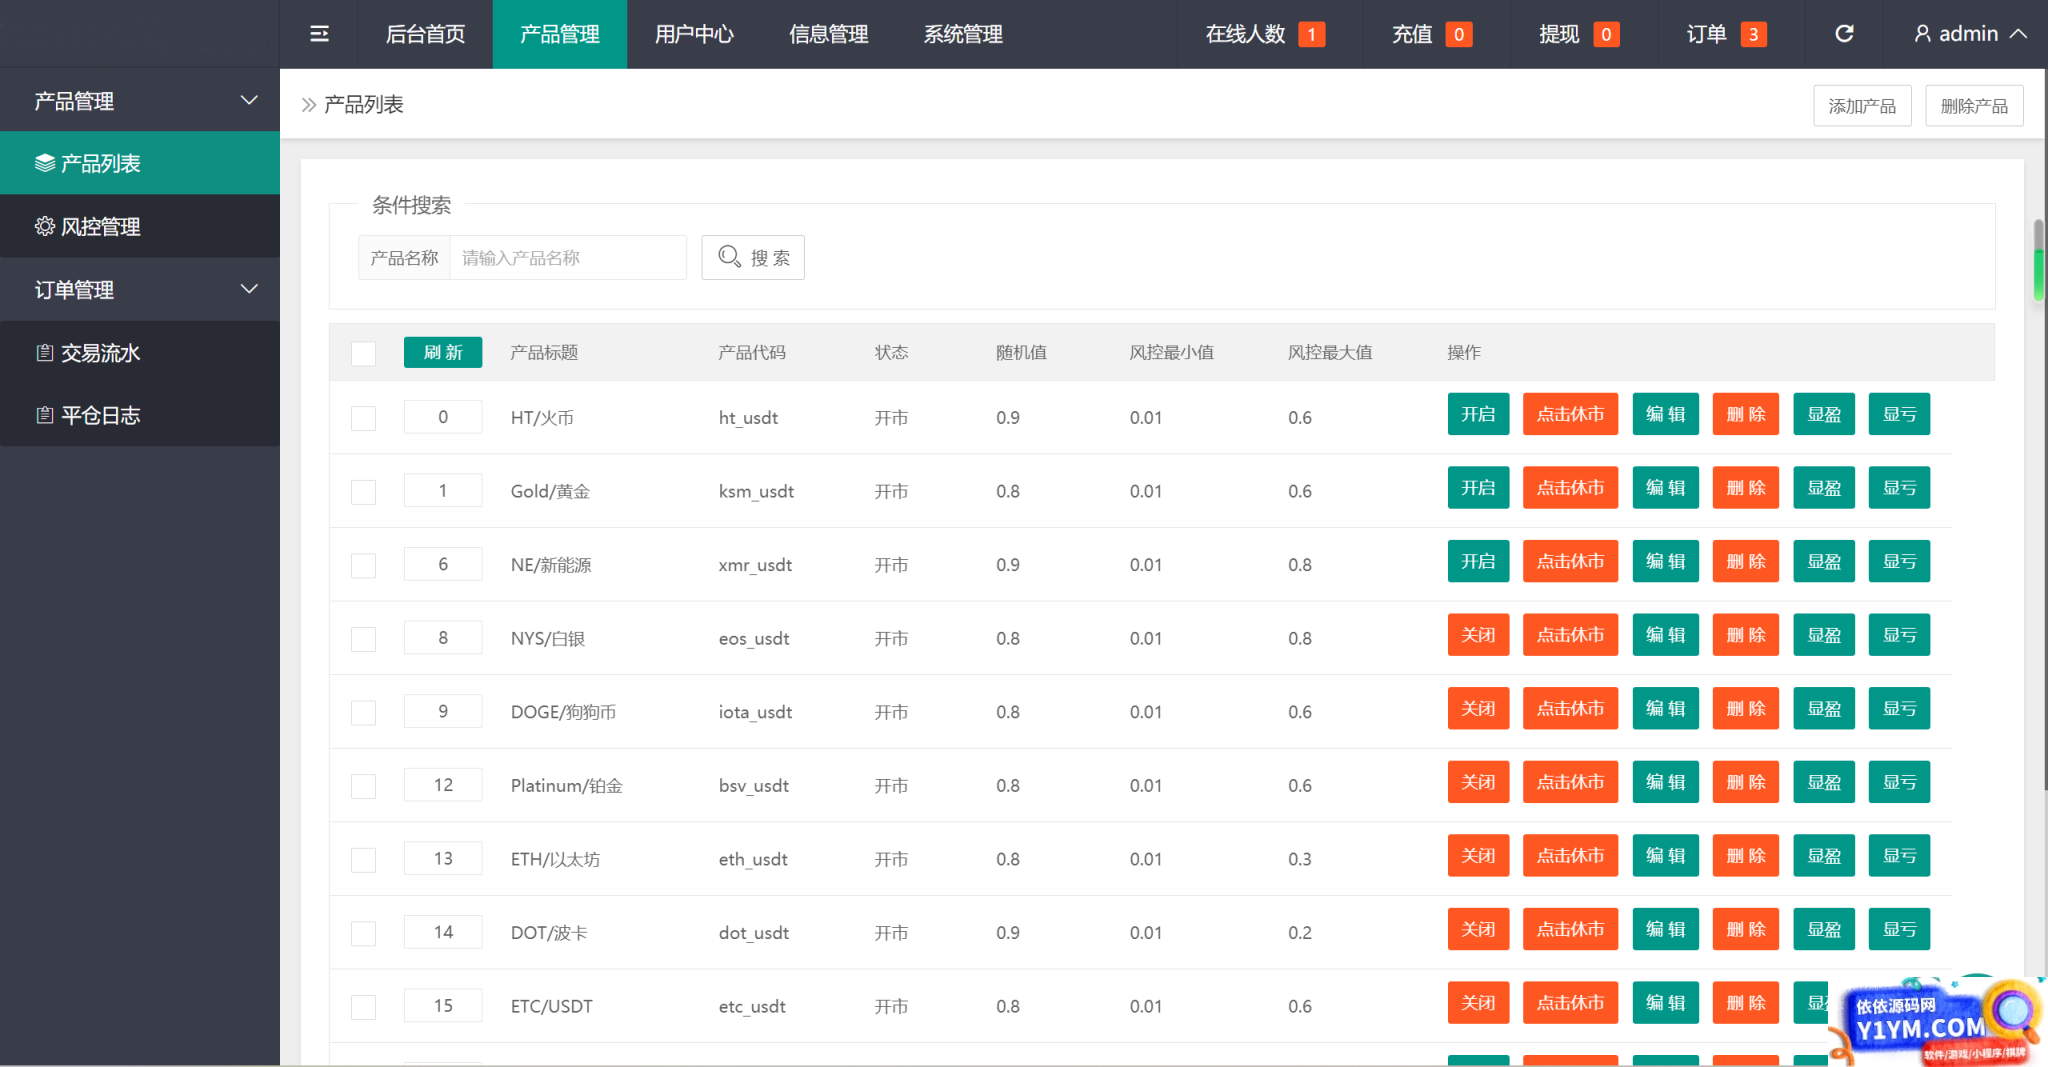Click 关闭 for ETH/以太坊 row

[1478, 855]
